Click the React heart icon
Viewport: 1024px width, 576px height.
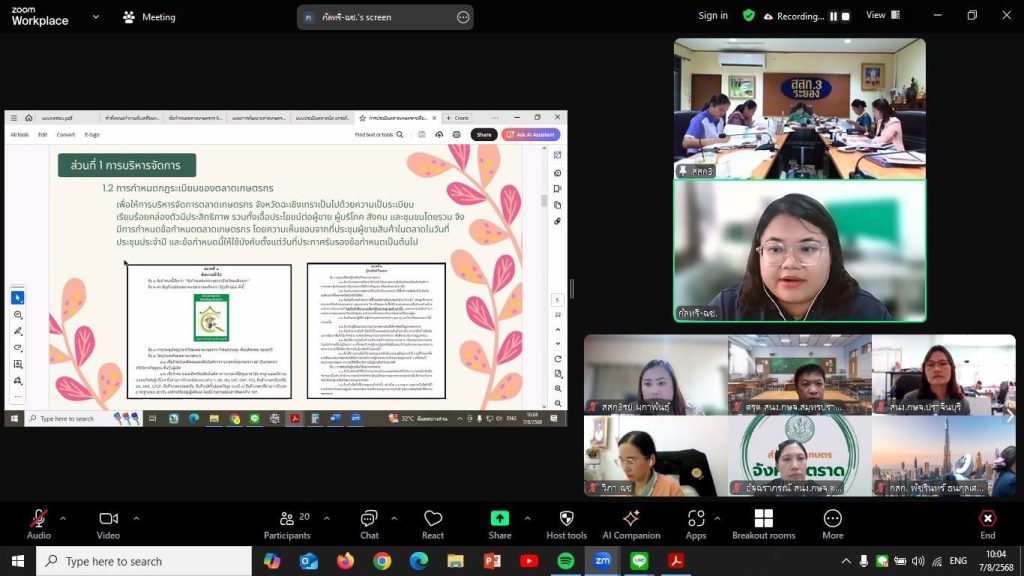(x=433, y=519)
